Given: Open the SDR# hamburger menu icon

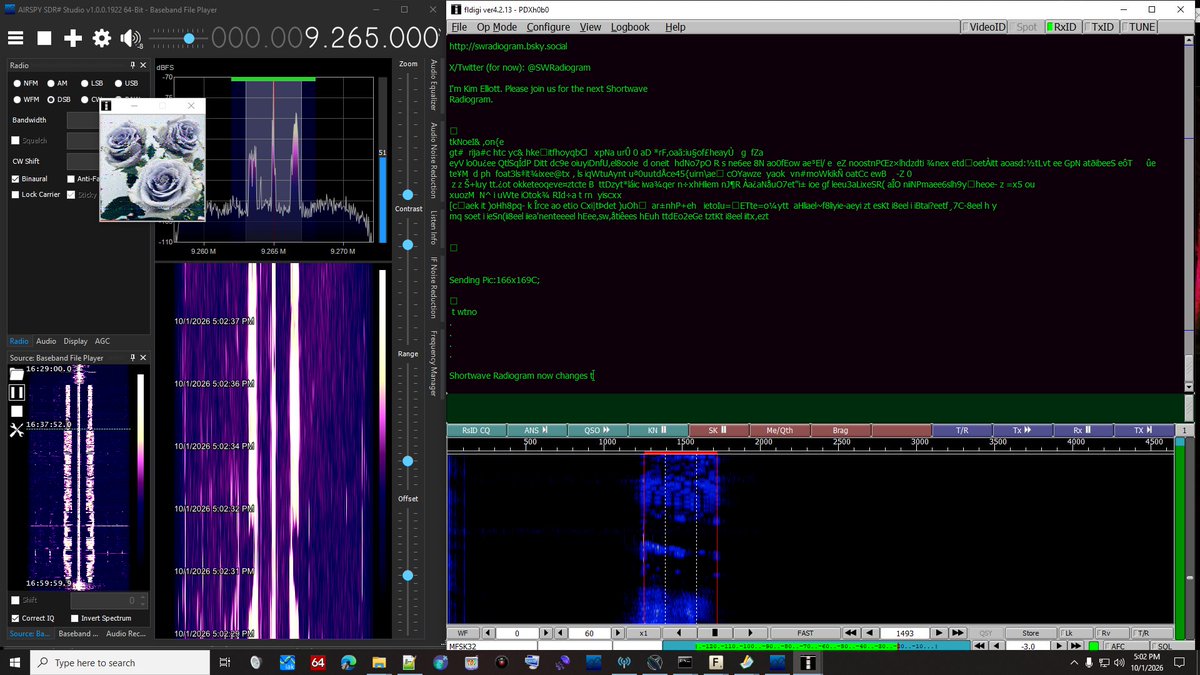Looking at the screenshot, I should [x=16, y=38].
